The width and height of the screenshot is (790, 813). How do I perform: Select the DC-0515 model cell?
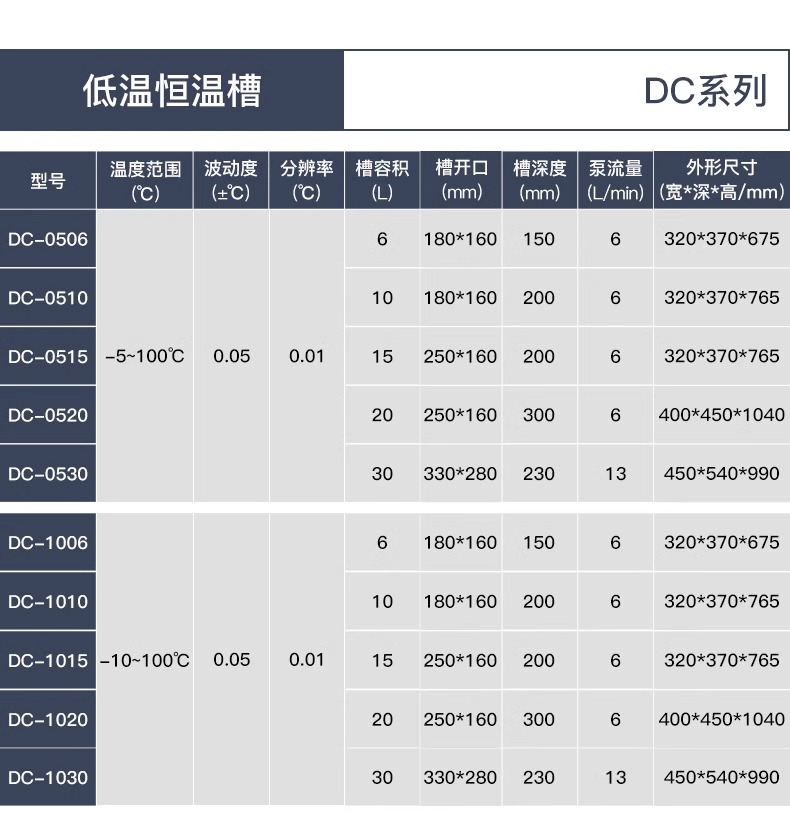(x=48, y=356)
